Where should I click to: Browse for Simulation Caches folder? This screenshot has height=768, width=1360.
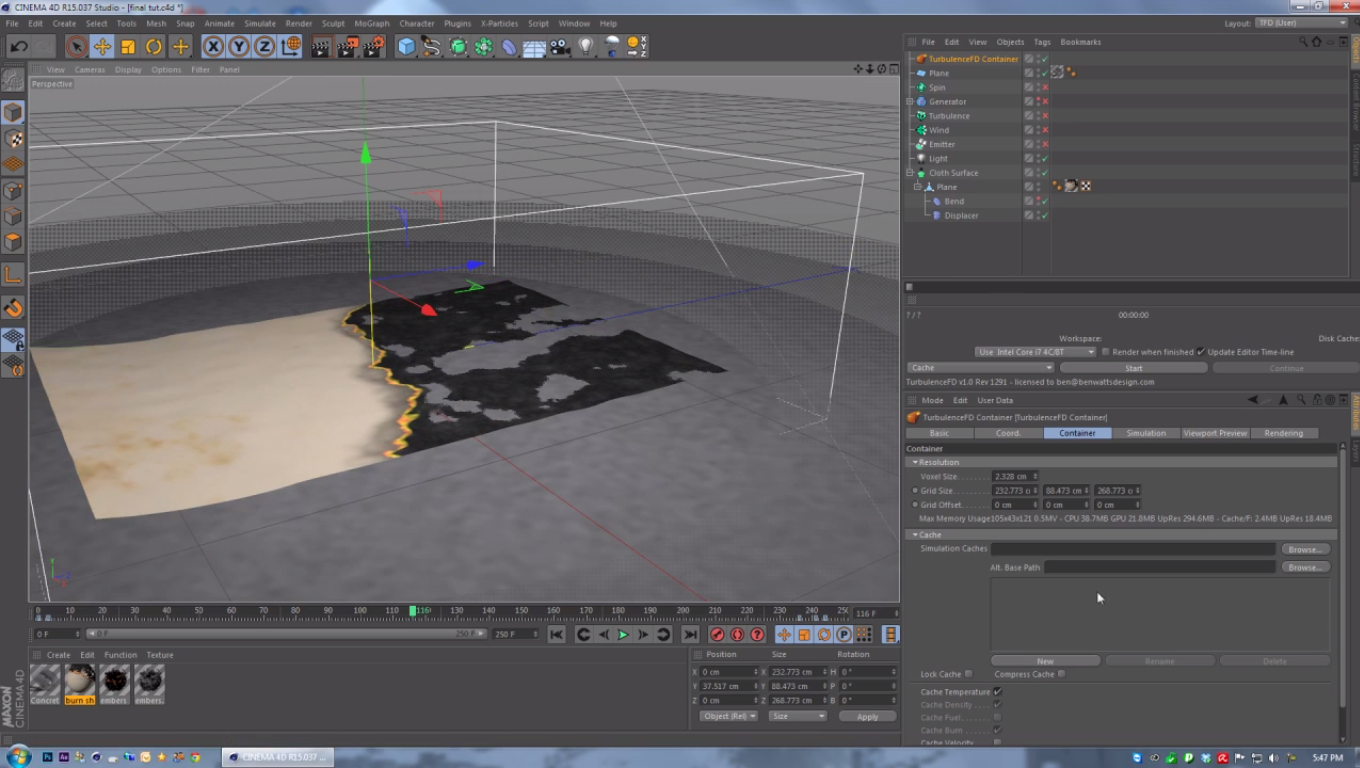1305,549
